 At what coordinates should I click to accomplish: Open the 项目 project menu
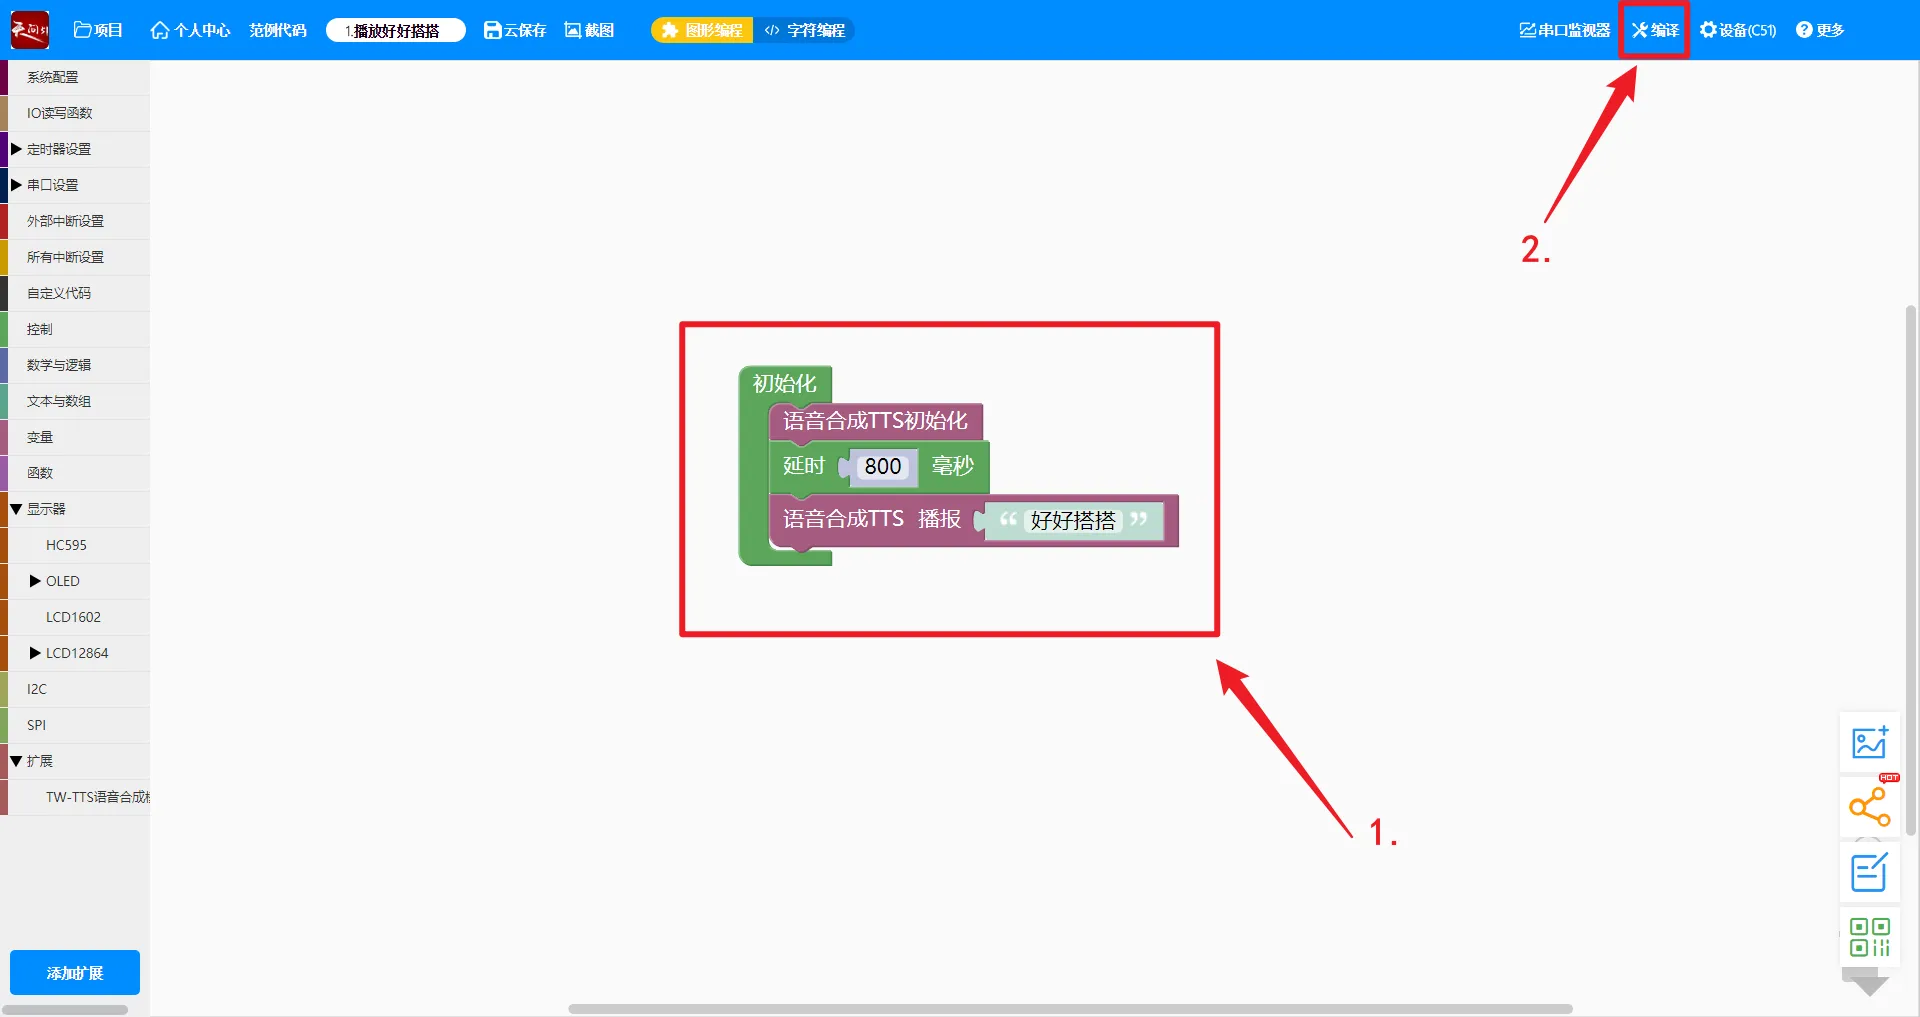98,30
